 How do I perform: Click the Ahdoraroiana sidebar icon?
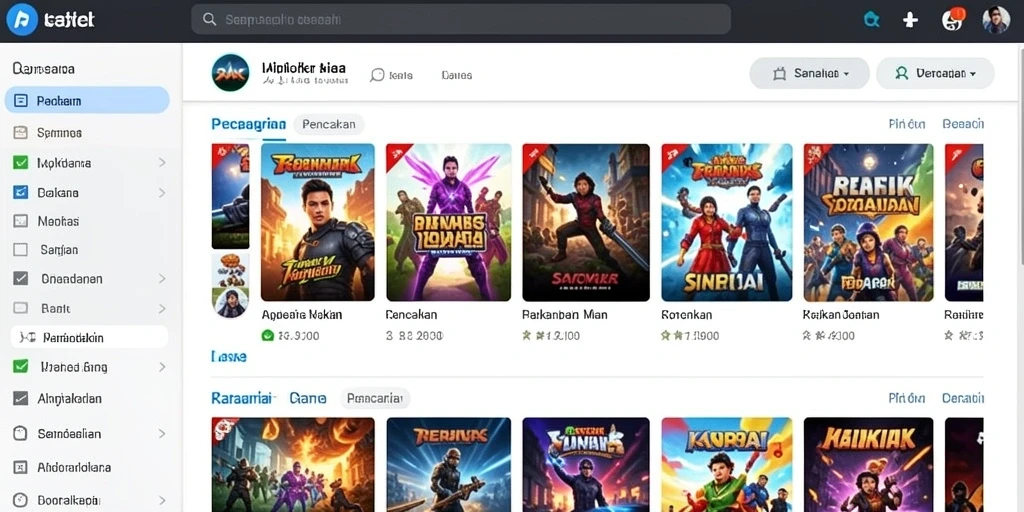point(21,467)
